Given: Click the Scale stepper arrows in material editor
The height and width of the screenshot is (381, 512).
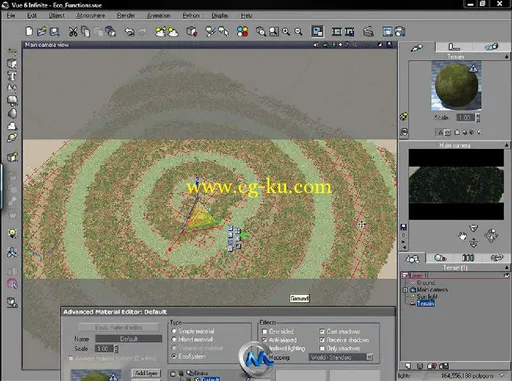Looking at the screenshot, I should 116,349.
